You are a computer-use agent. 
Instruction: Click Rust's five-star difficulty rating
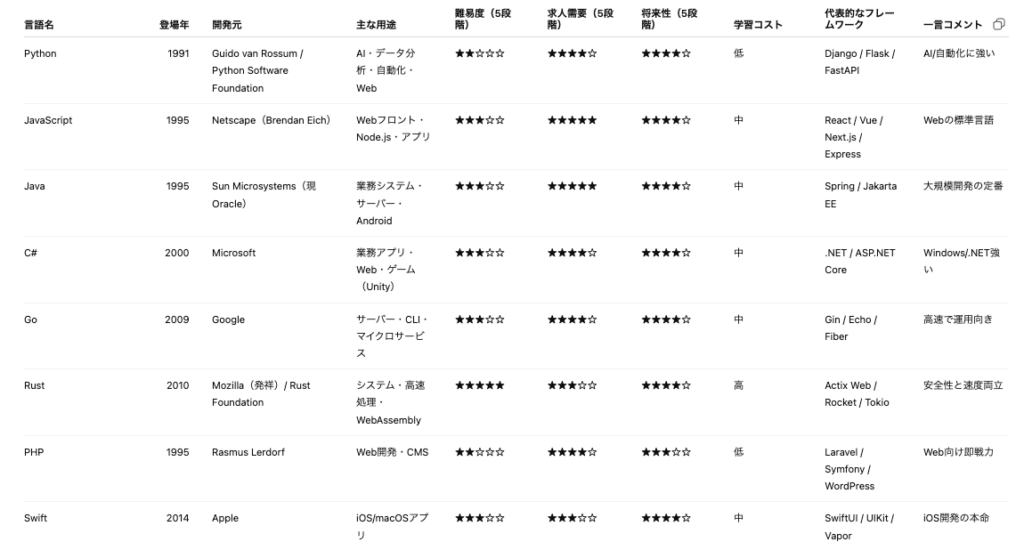click(480, 385)
